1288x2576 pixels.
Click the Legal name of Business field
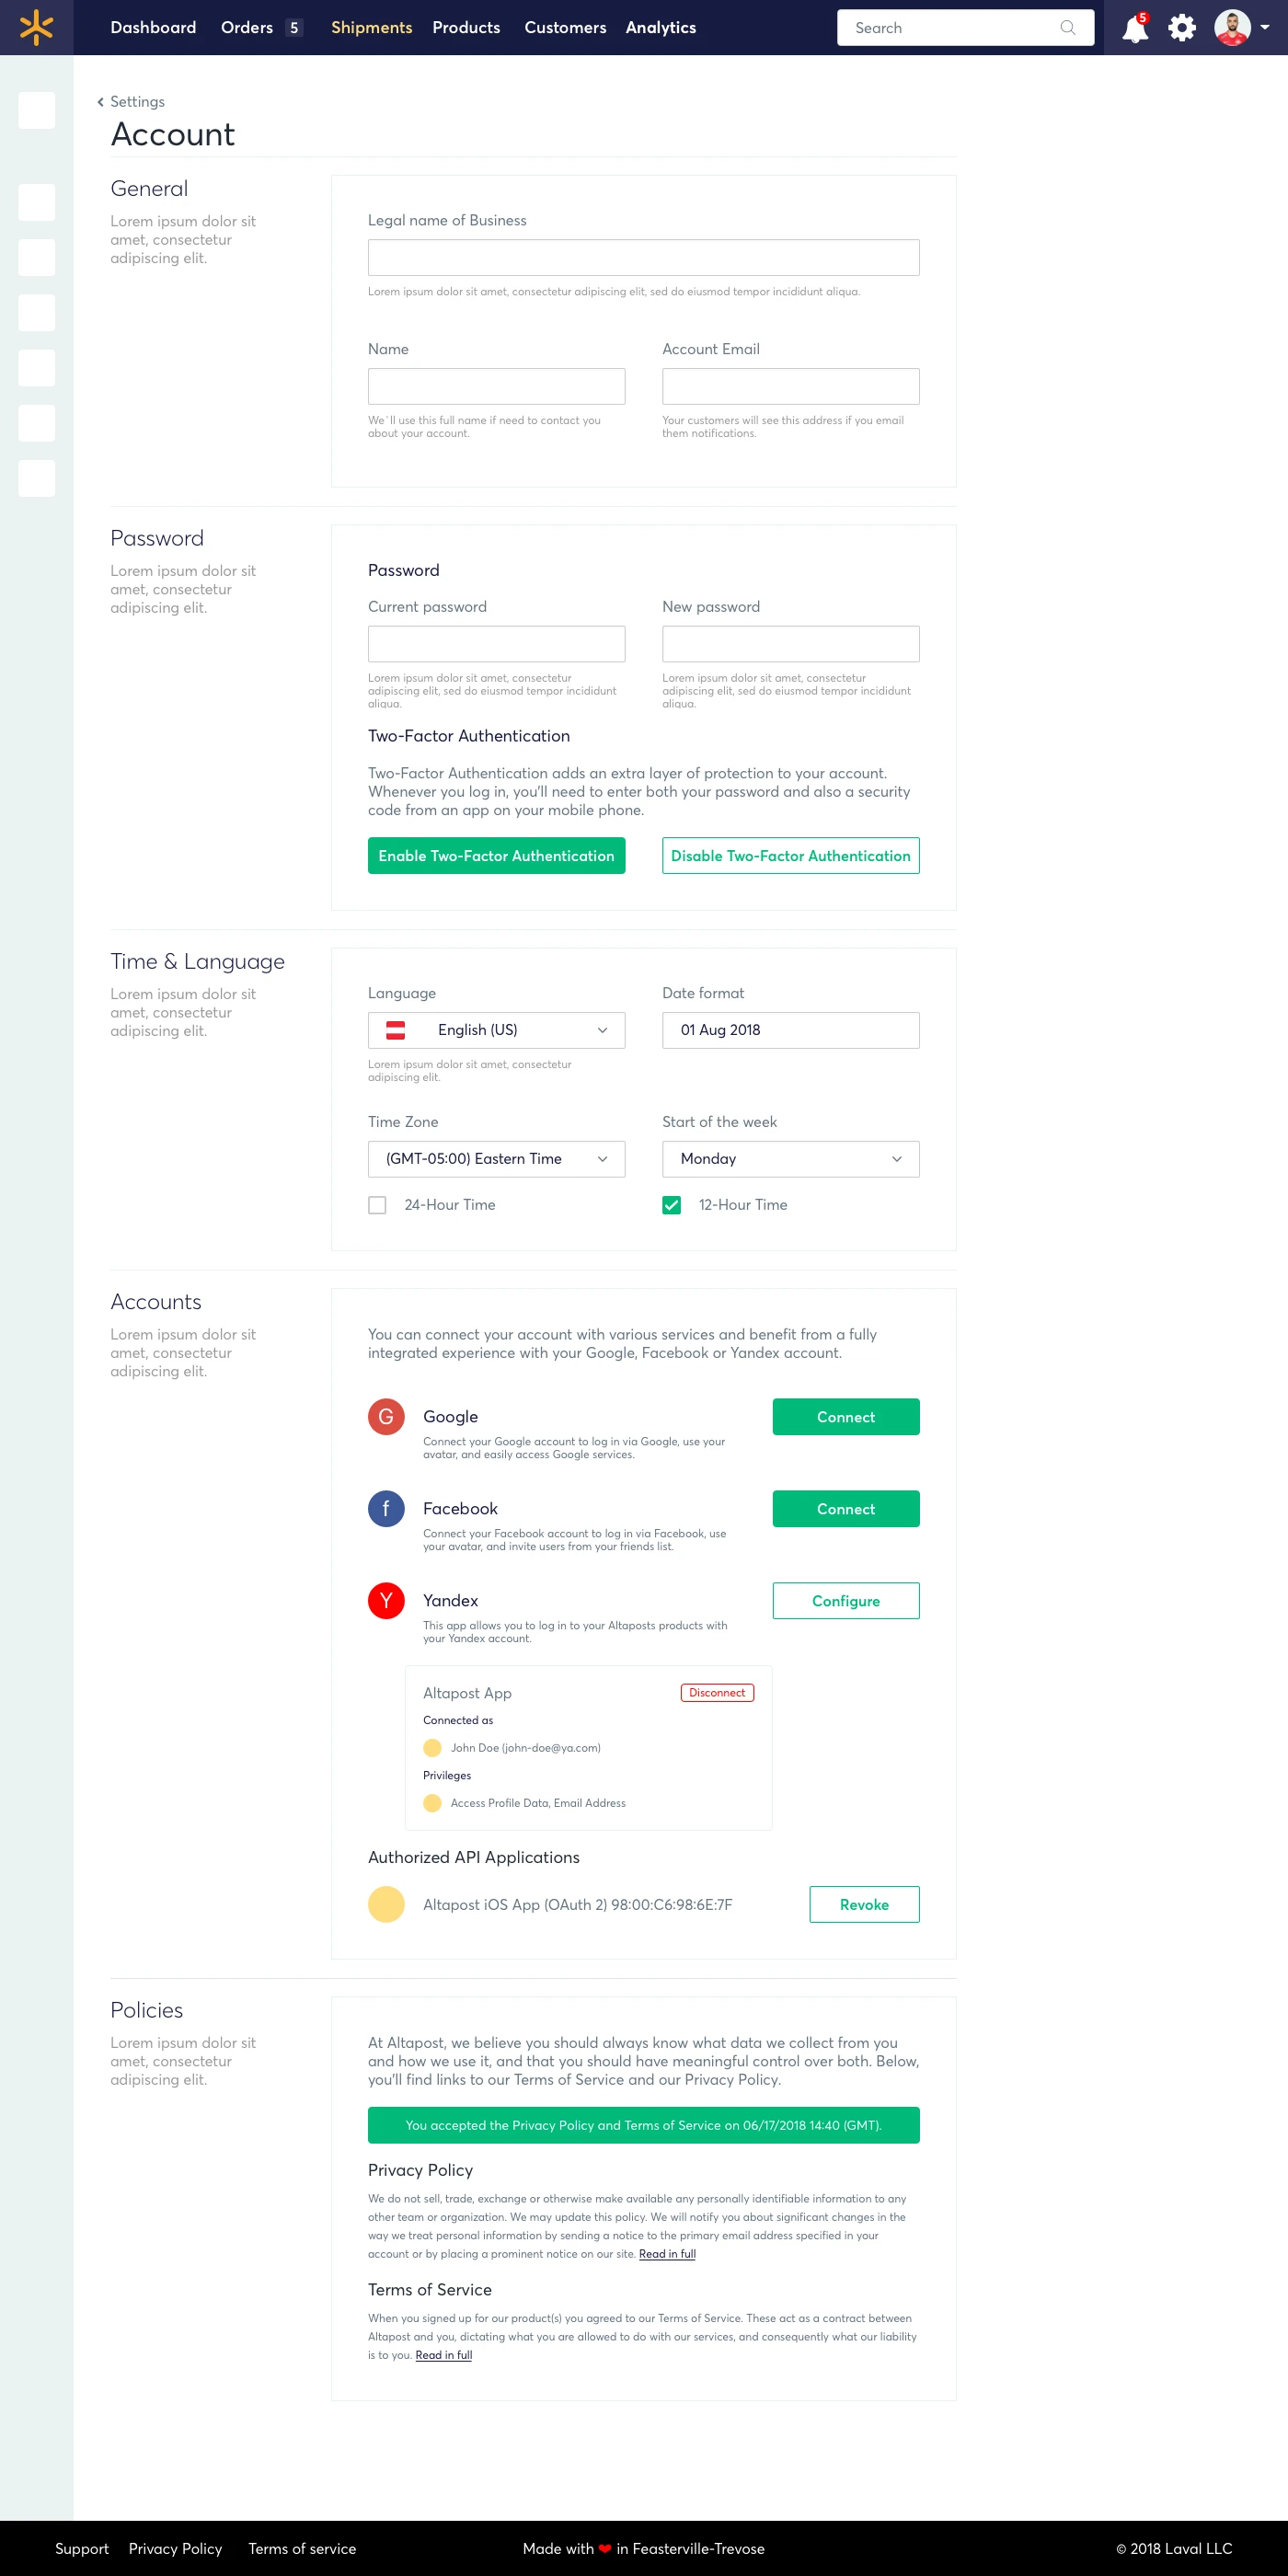pos(643,258)
